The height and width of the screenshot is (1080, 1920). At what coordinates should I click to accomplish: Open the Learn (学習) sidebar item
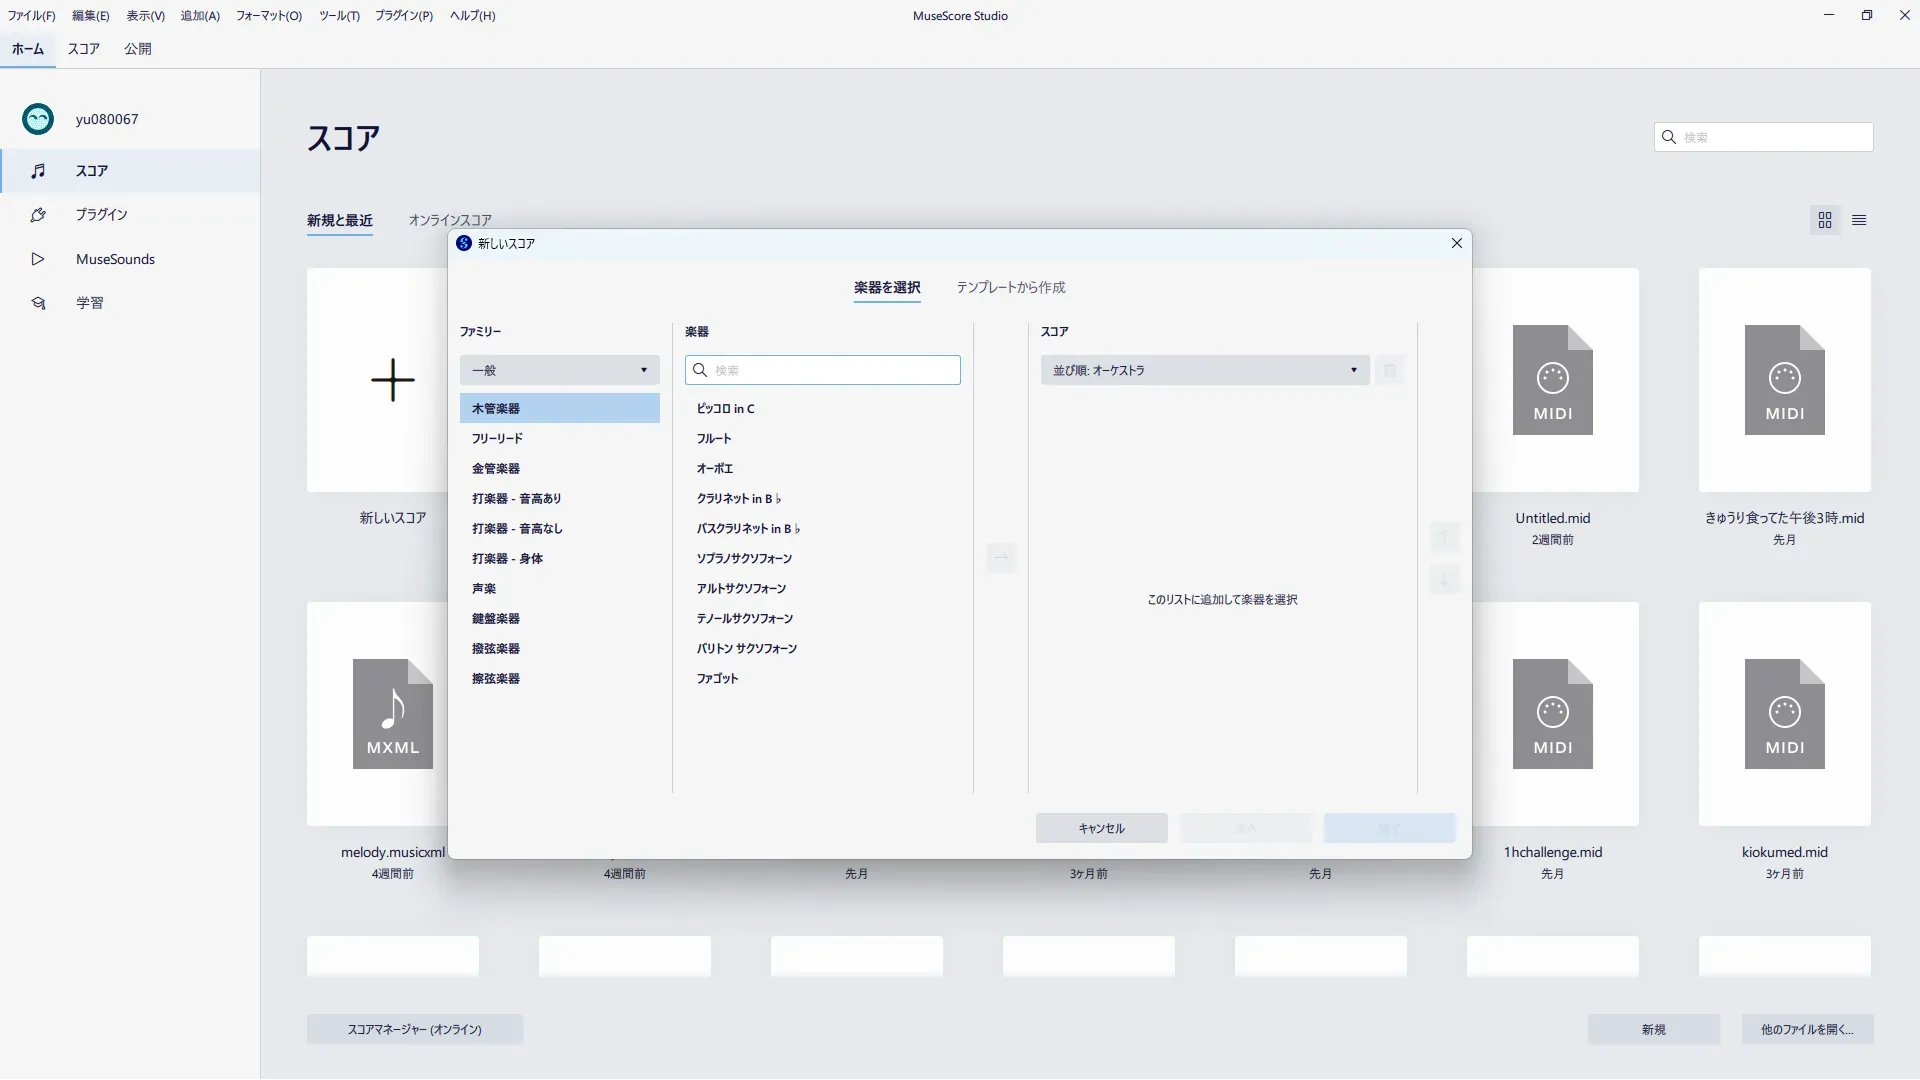click(x=89, y=303)
